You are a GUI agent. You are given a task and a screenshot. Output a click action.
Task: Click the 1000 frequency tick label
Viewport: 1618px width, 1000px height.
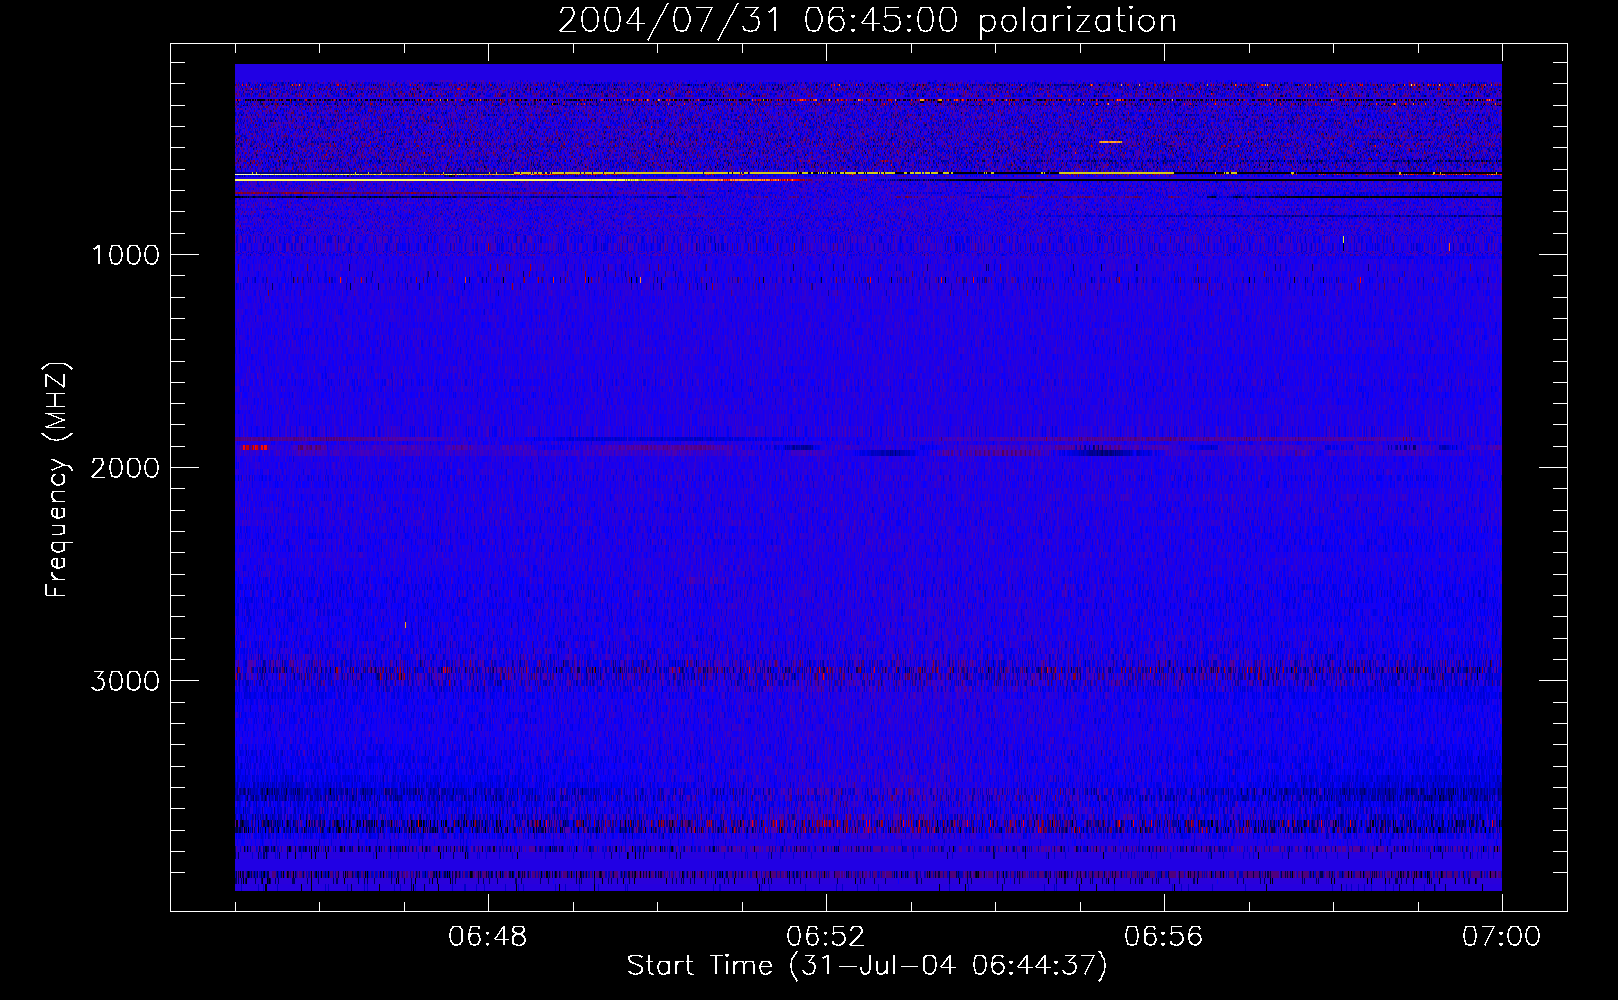tap(125, 255)
